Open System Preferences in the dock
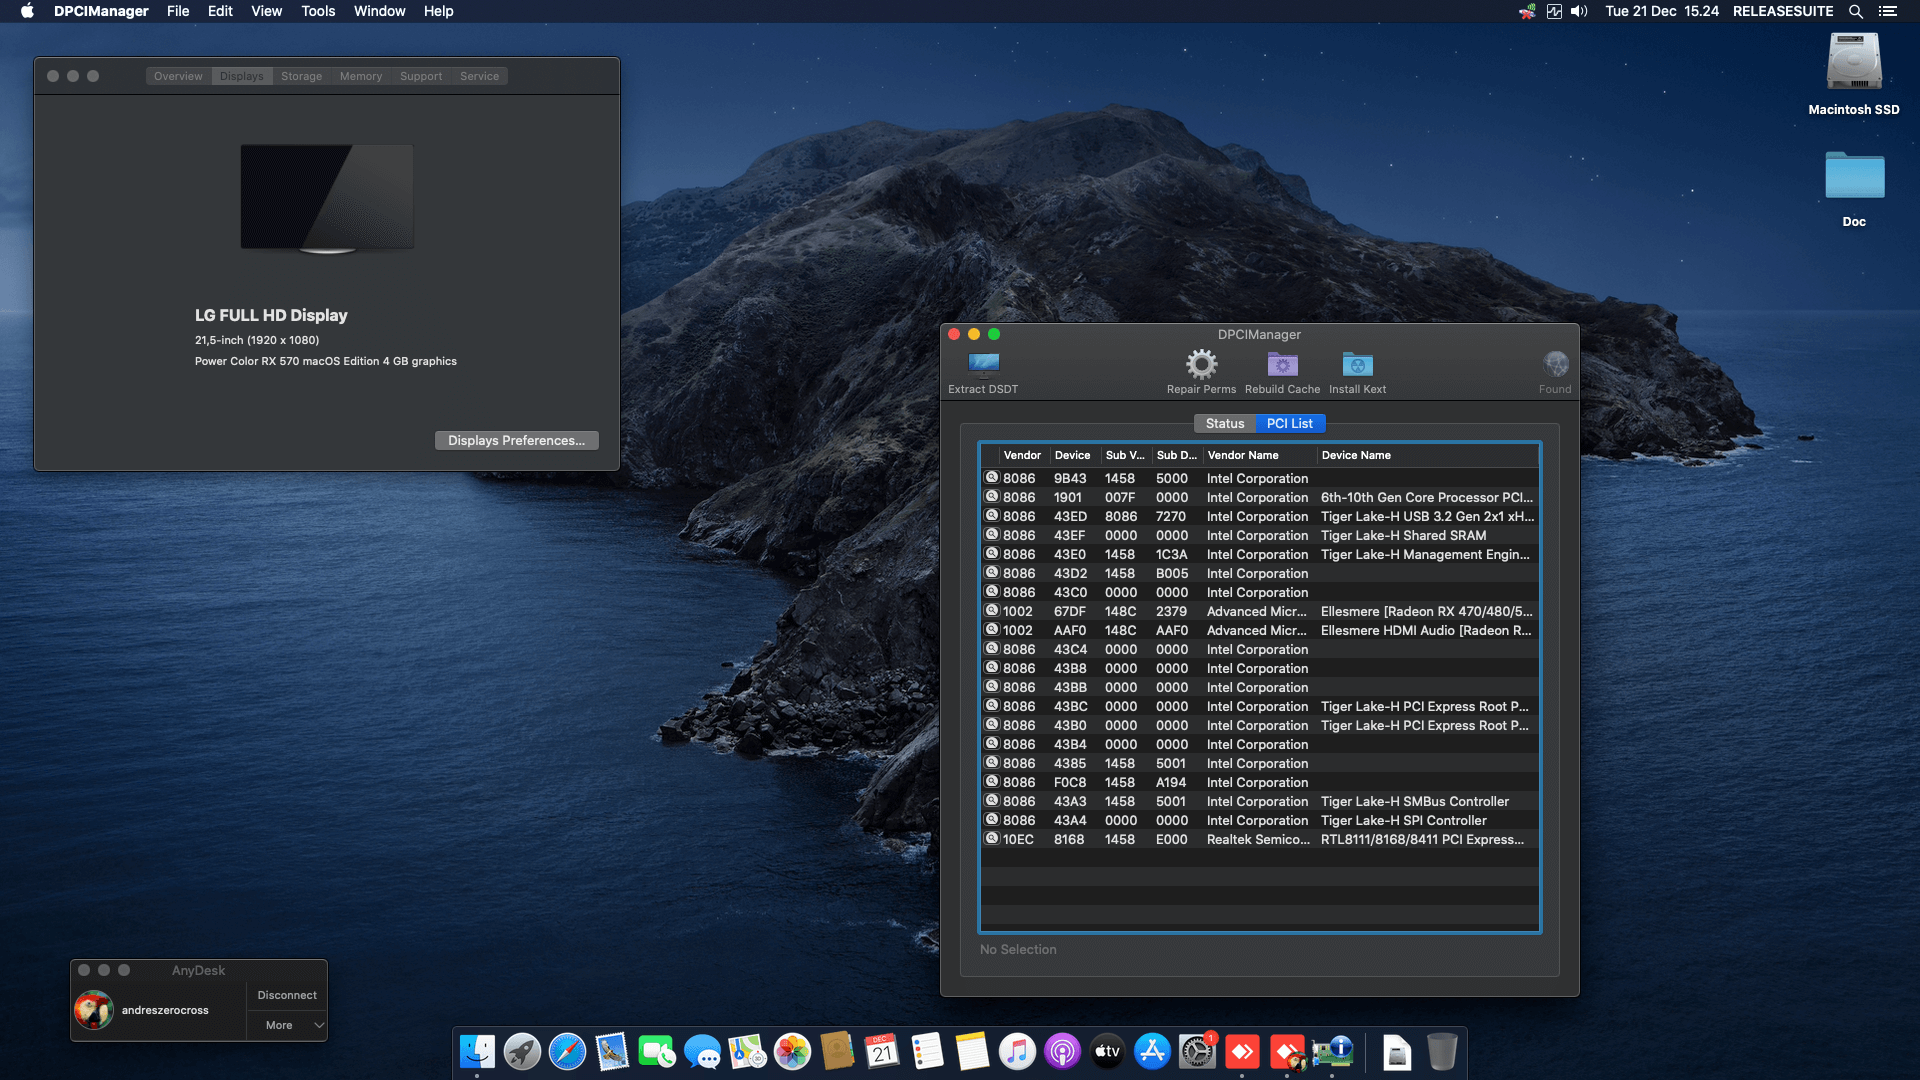This screenshot has width=1920, height=1080. 1197,1052
